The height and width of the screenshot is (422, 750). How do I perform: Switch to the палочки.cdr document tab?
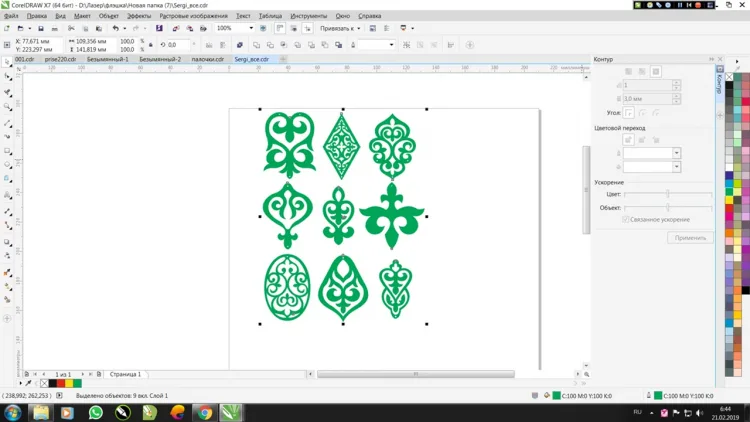[208, 59]
